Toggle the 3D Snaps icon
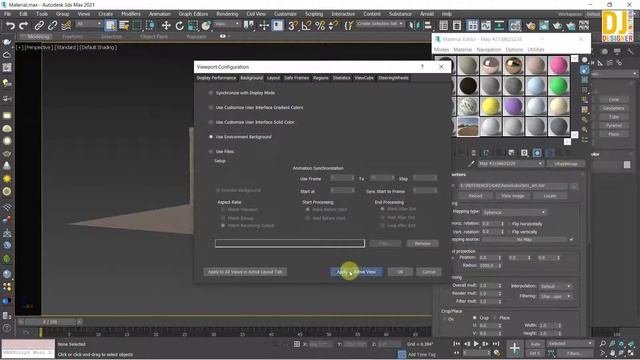This screenshot has width=640, height=360. (x=292, y=26)
